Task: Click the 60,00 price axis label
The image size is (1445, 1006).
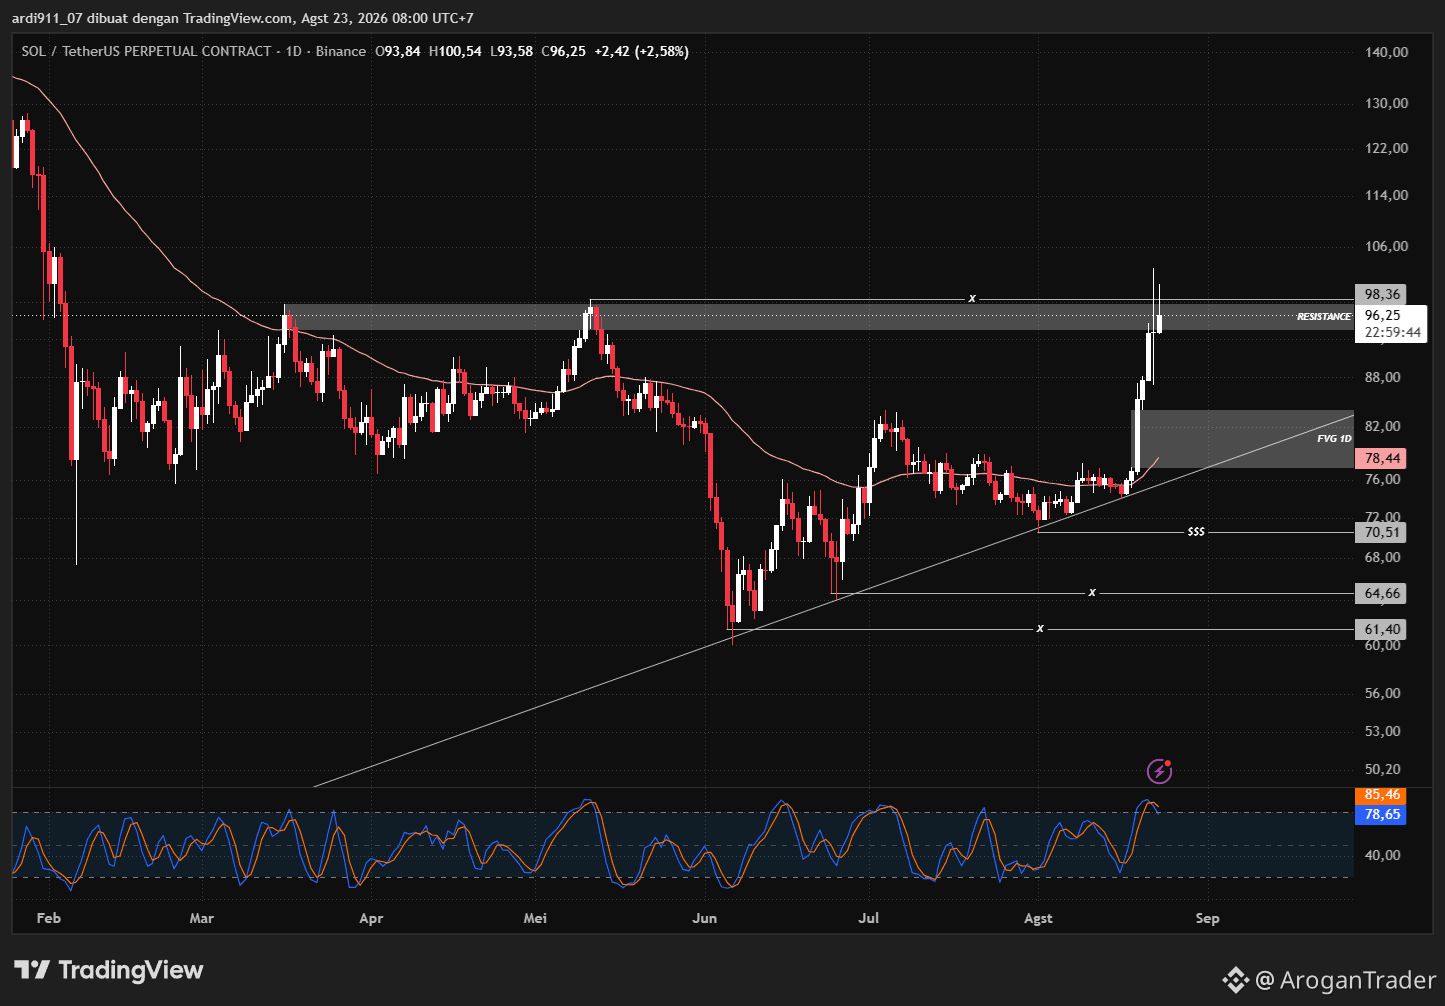Action: [1382, 645]
